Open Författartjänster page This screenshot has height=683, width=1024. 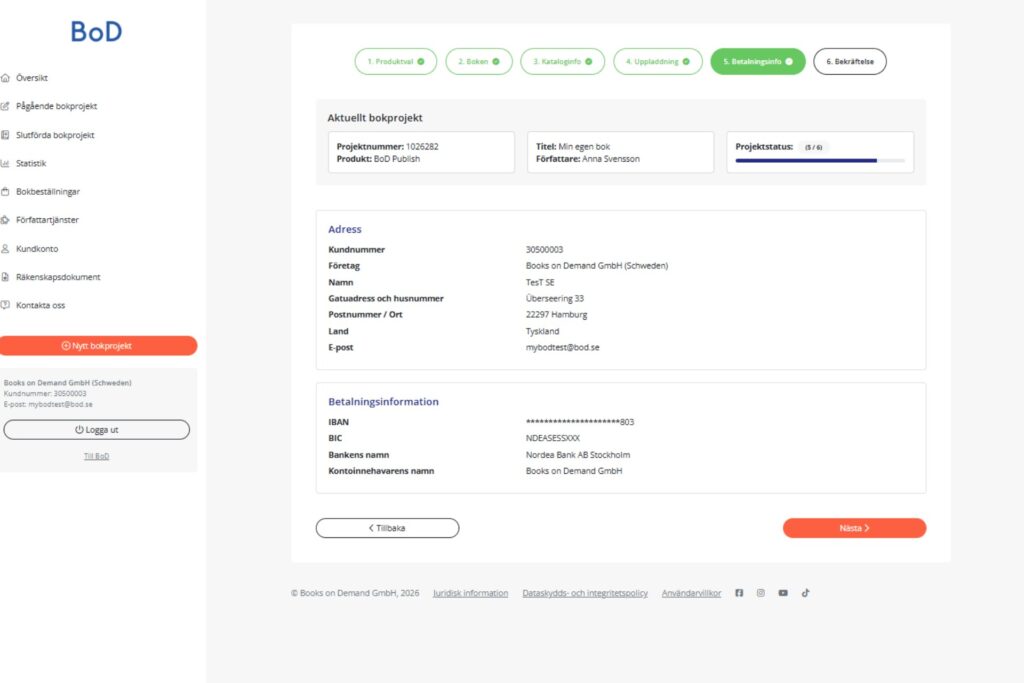click(x=47, y=220)
